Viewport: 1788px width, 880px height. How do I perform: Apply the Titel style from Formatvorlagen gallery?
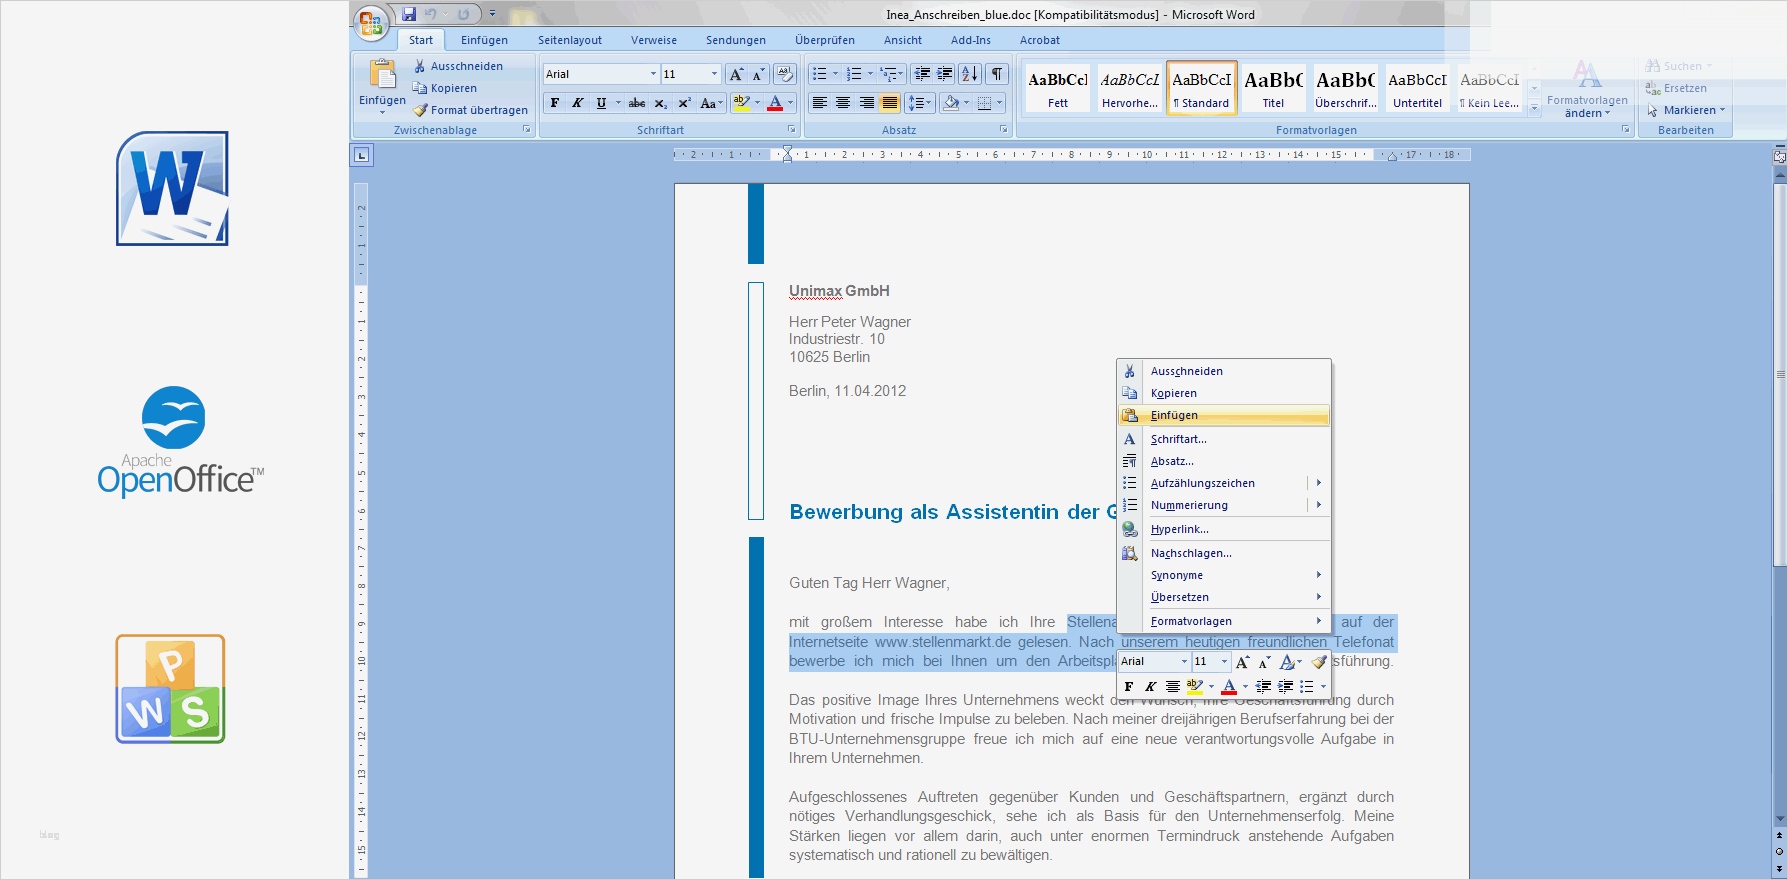(1273, 88)
